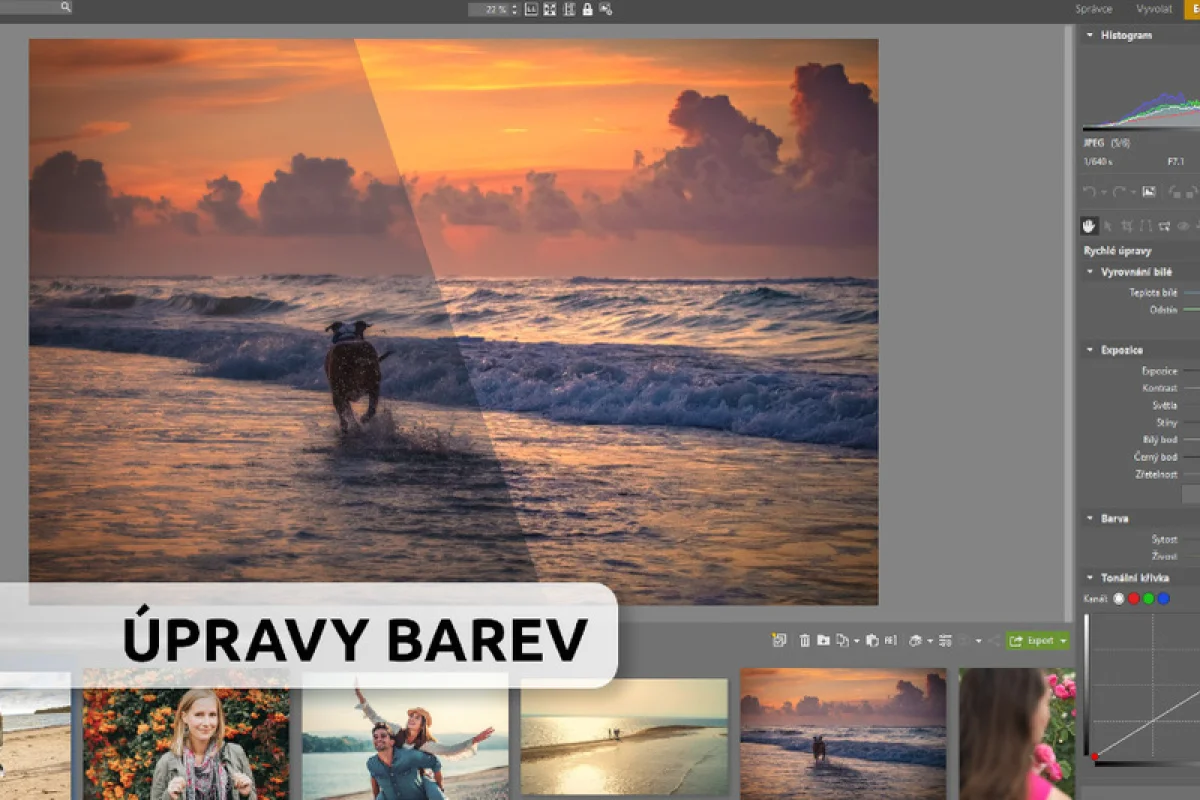Collapse the Expozice section

coord(1089,350)
